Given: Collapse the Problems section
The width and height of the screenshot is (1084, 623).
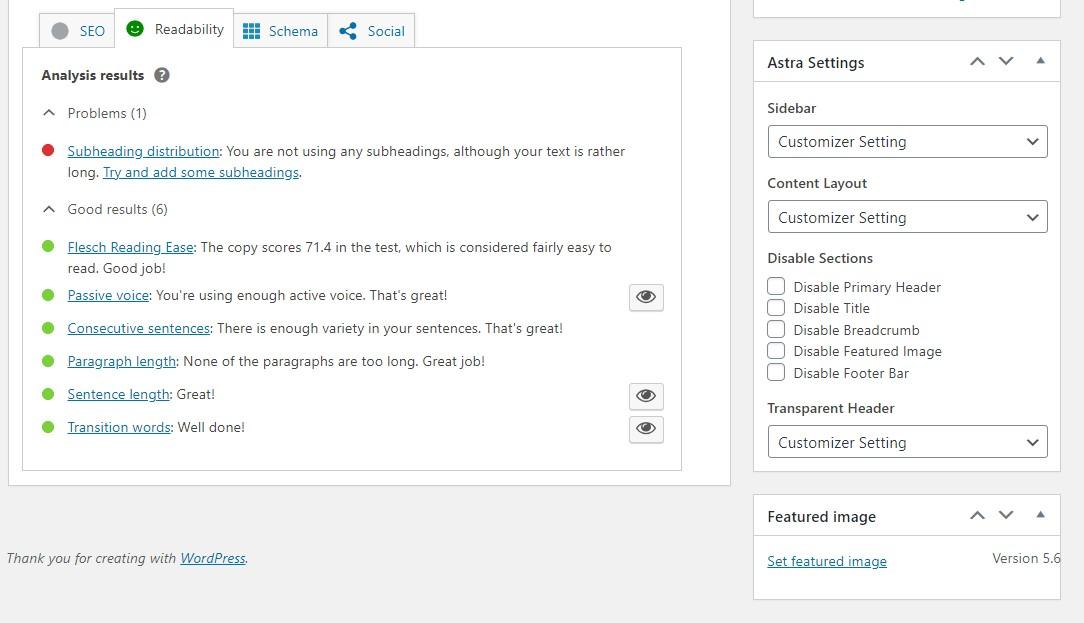Looking at the screenshot, I should click(x=49, y=113).
